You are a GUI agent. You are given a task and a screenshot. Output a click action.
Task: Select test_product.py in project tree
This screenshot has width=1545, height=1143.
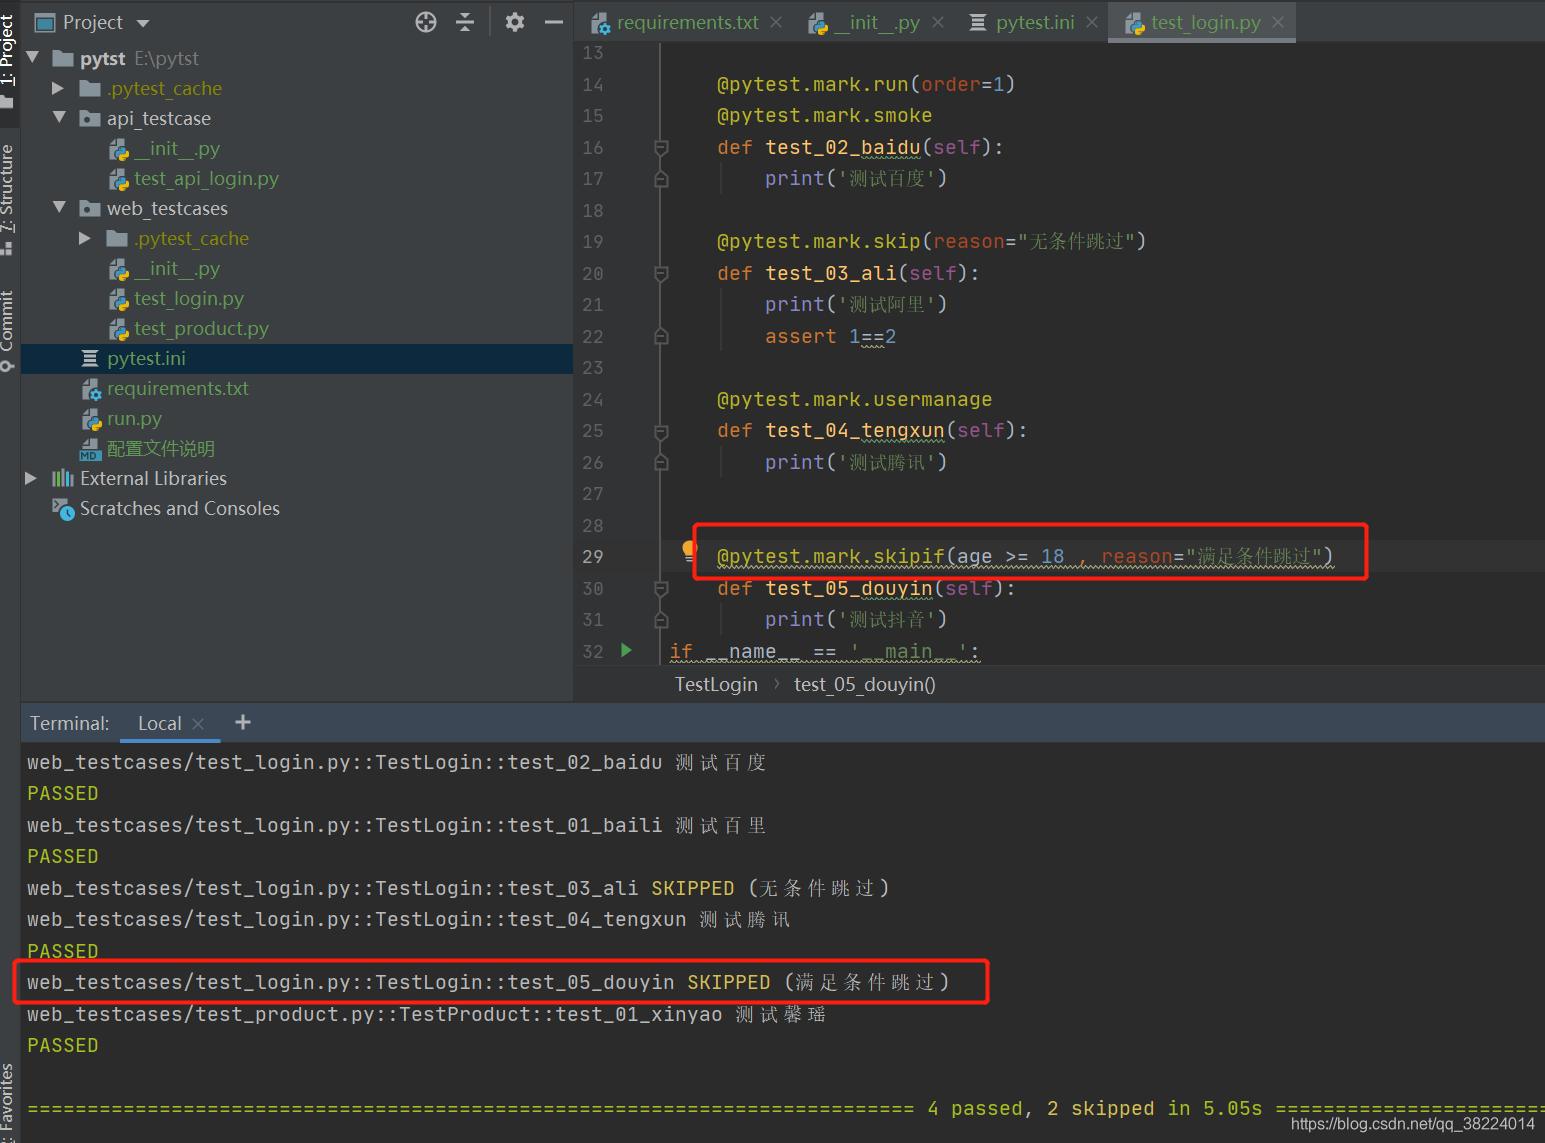point(201,328)
